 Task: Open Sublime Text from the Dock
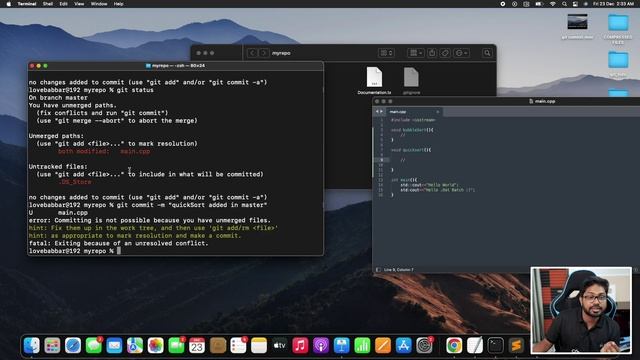tap(516, 345)
